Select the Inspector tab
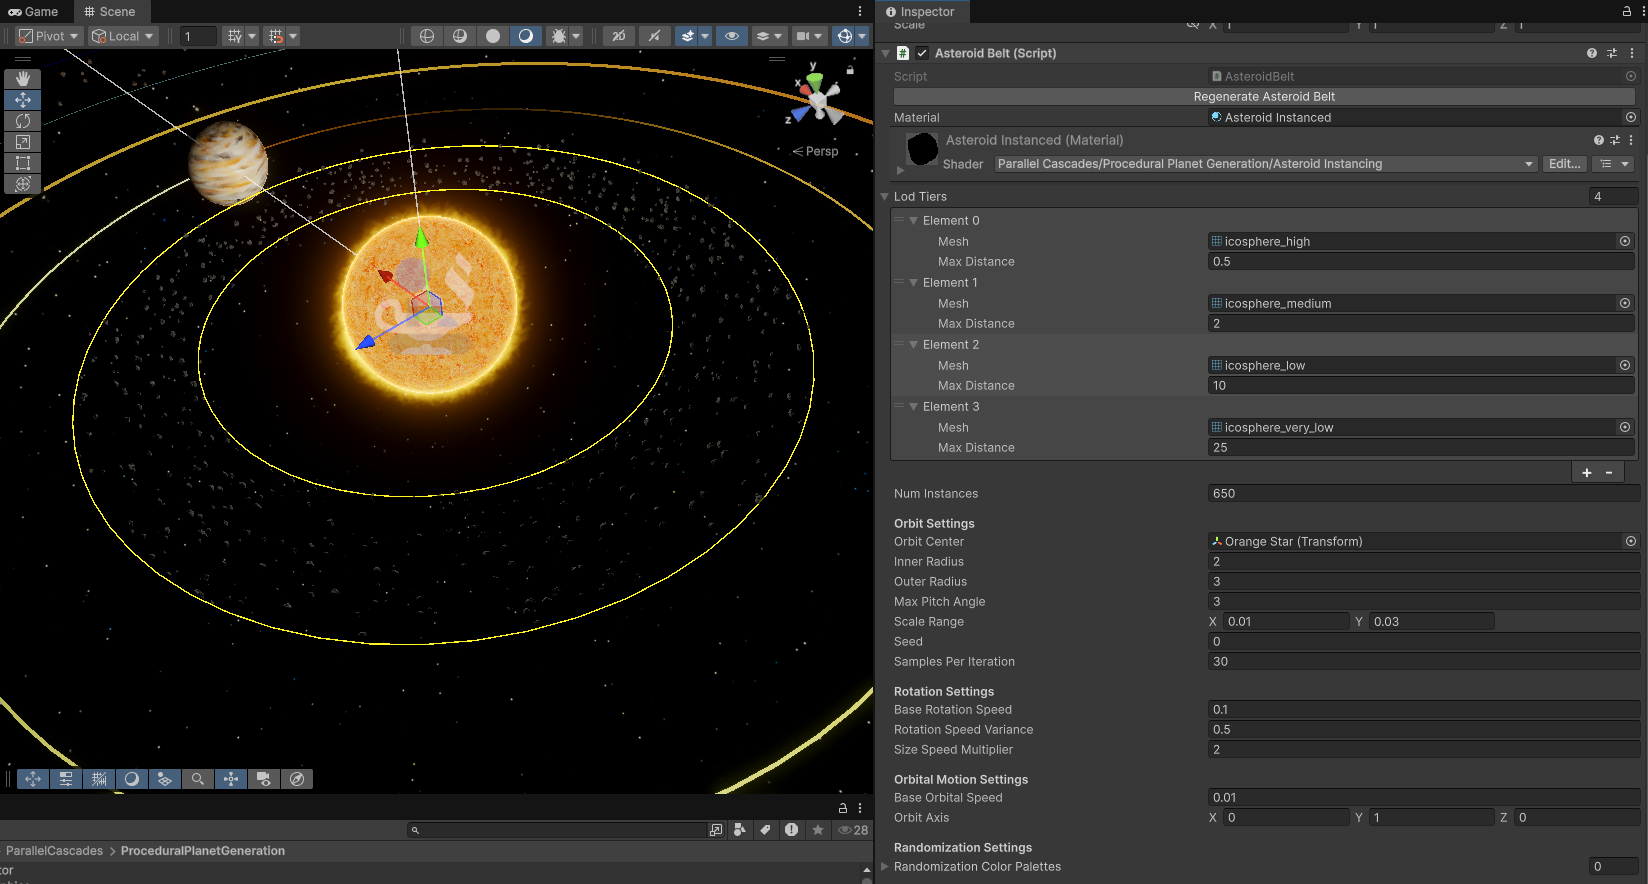Viewport: 1648px width, 884px height. 920,12
